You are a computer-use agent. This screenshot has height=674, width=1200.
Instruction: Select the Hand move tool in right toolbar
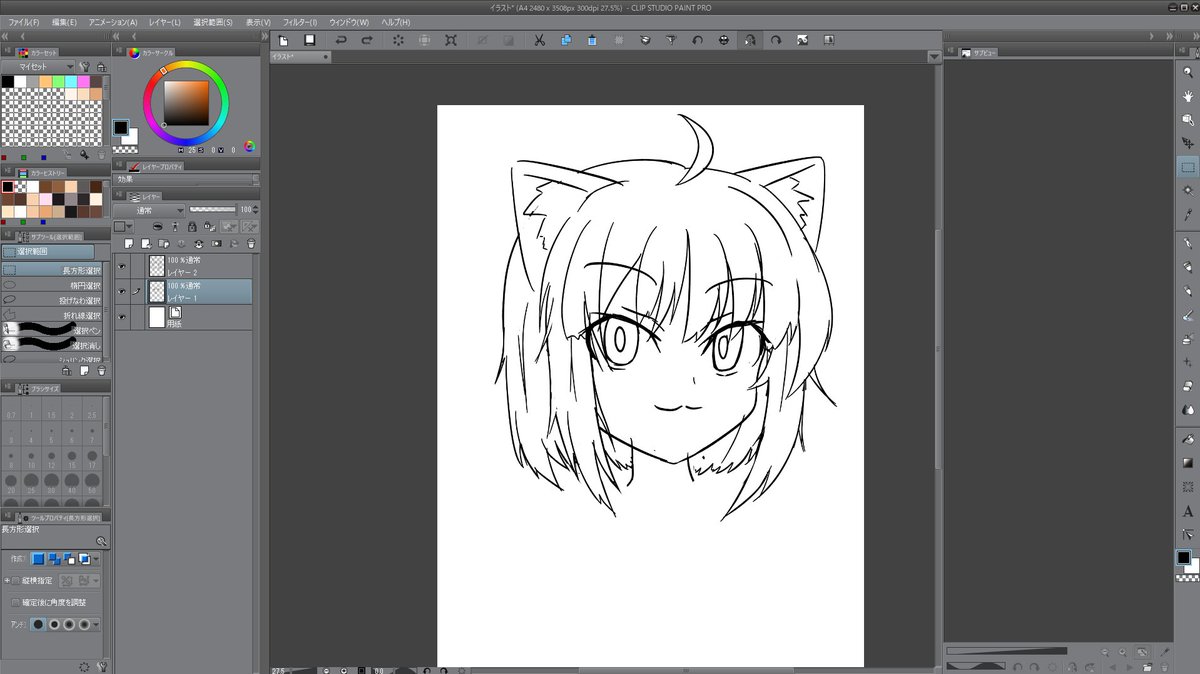pos(1188,97)
